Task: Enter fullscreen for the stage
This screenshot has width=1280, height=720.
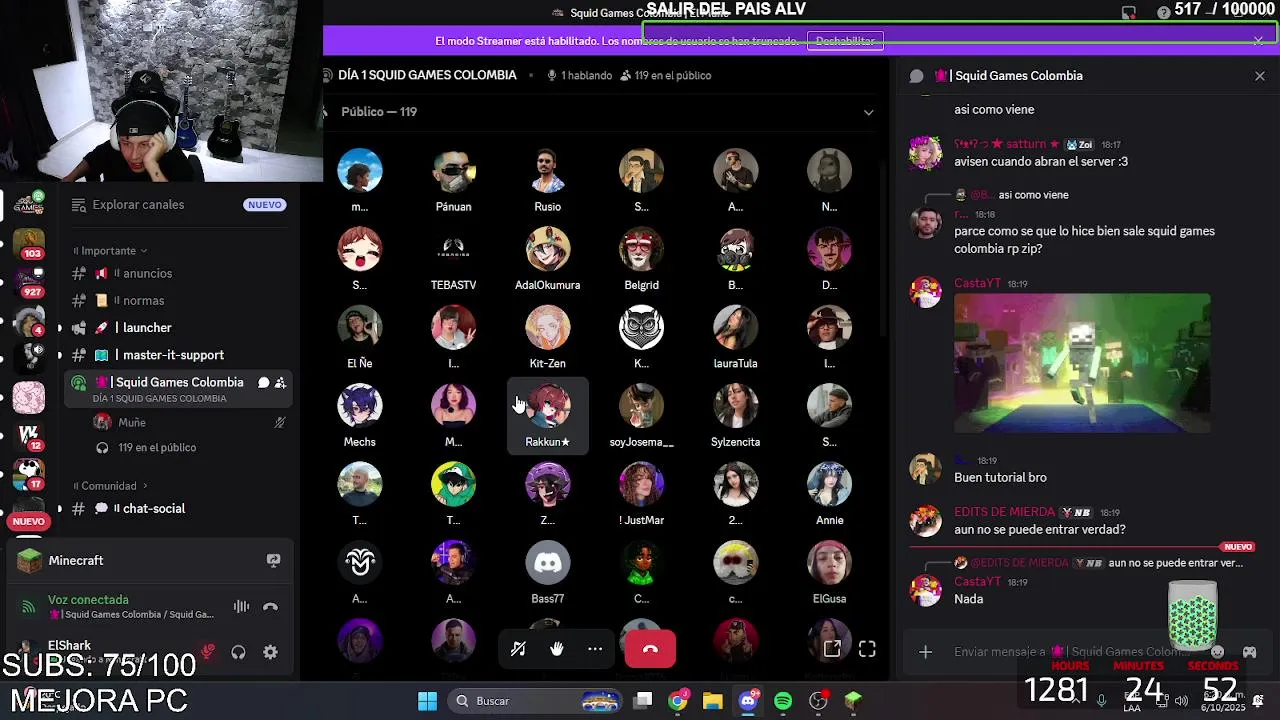Action: (867, 649)
